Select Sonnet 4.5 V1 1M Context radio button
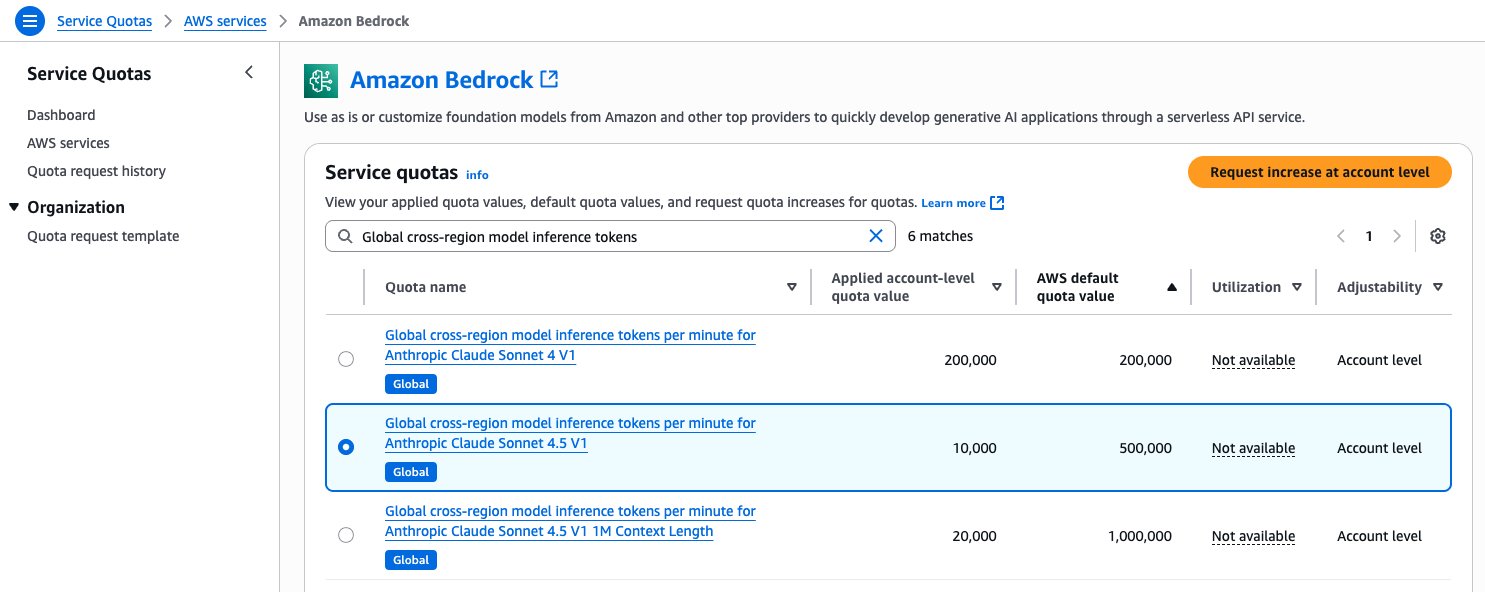The height and width of the screenshot is (592, 1485). click(x=346, y=535)
